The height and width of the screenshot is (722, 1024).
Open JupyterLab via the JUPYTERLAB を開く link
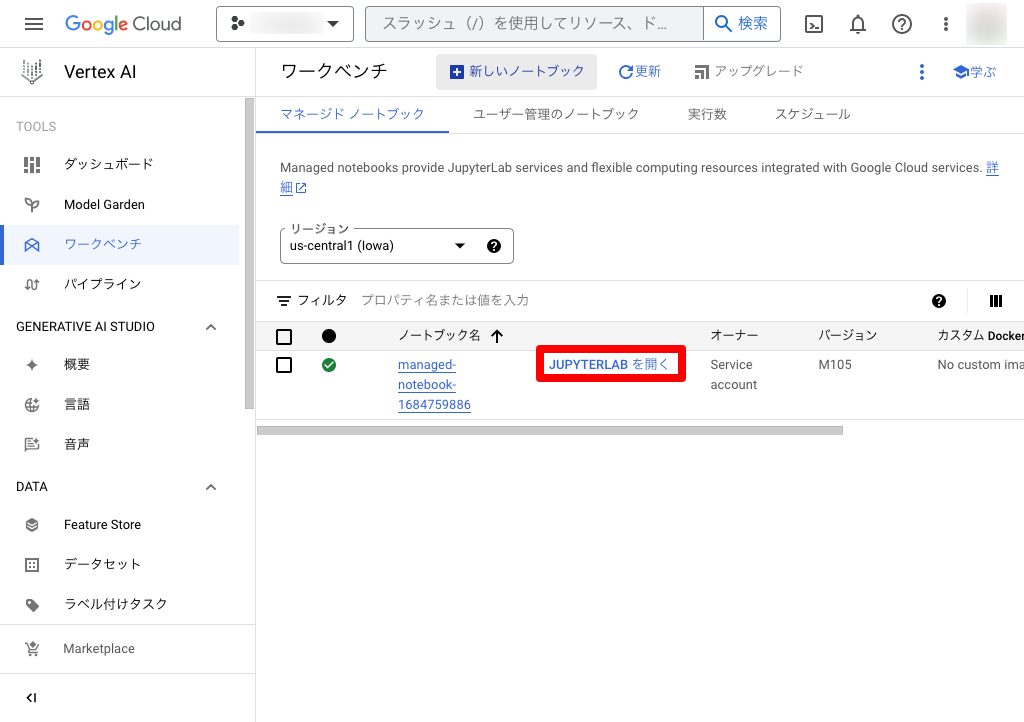(610, 364)
